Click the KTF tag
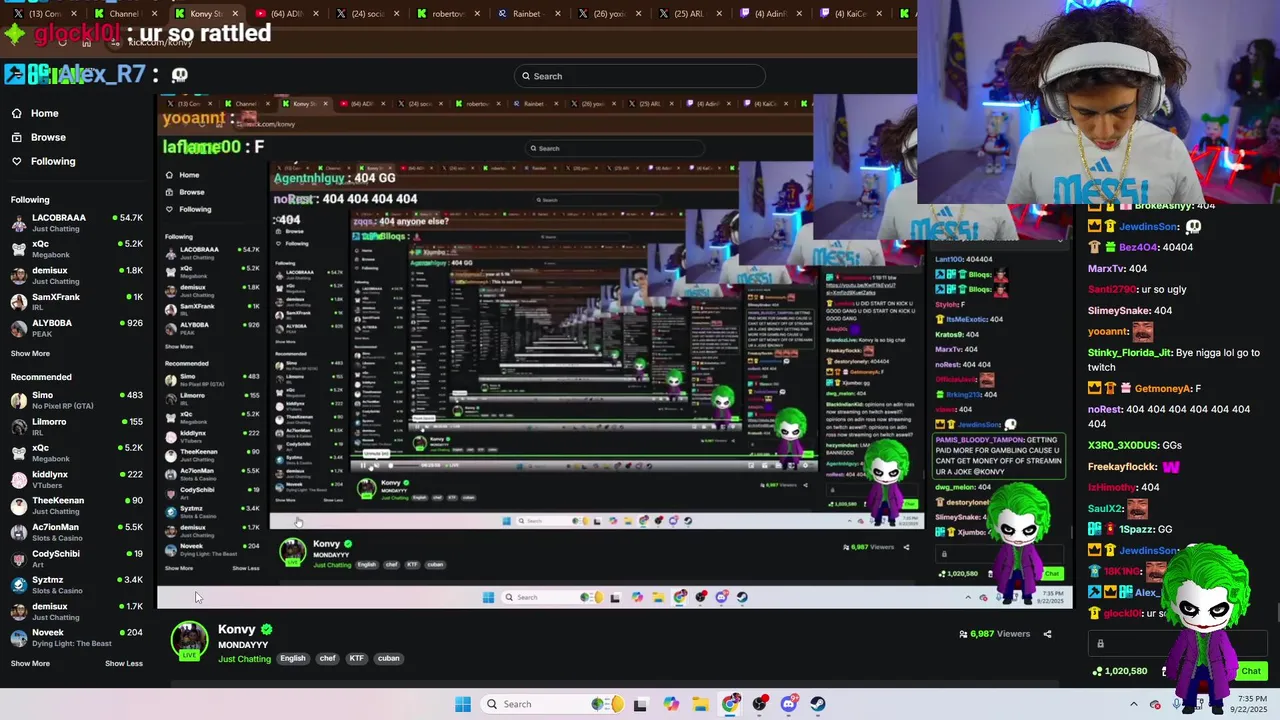This screenshot has height=720, width=1280. [356, 658]
